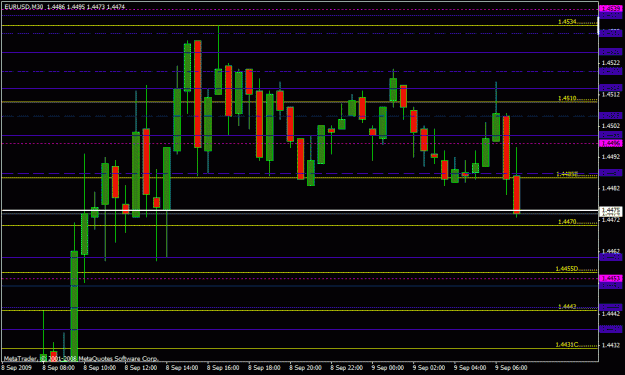The width and height of the screenshot is (625, 375).
Task: Click the yellow 1.4443 level label
Action: click(x=567, y=306)
